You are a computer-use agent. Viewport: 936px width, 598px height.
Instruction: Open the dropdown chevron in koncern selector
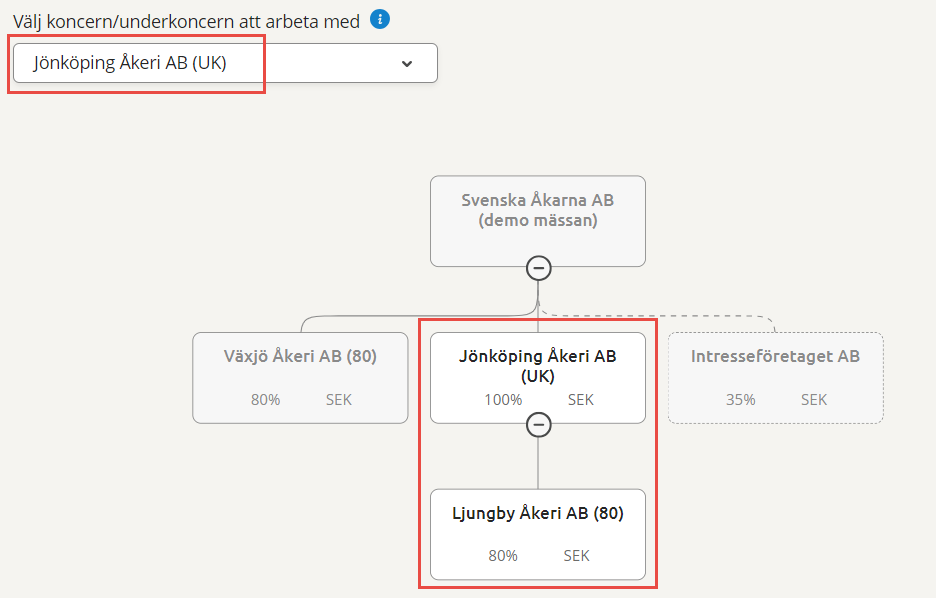pyautogui.click(x=407, y=63)
